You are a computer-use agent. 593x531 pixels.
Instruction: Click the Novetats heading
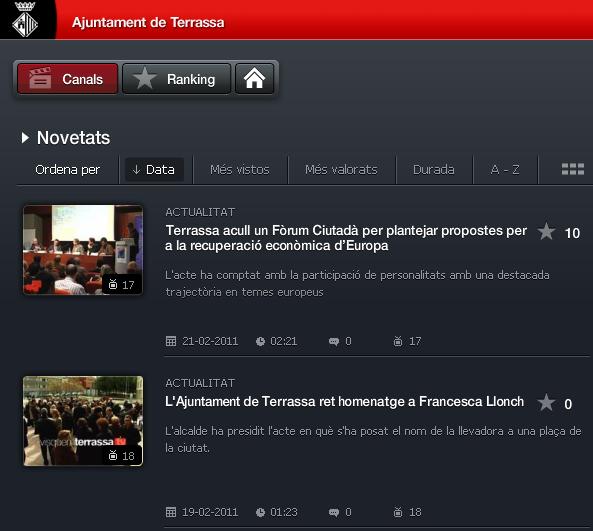[x=73, y=138]
